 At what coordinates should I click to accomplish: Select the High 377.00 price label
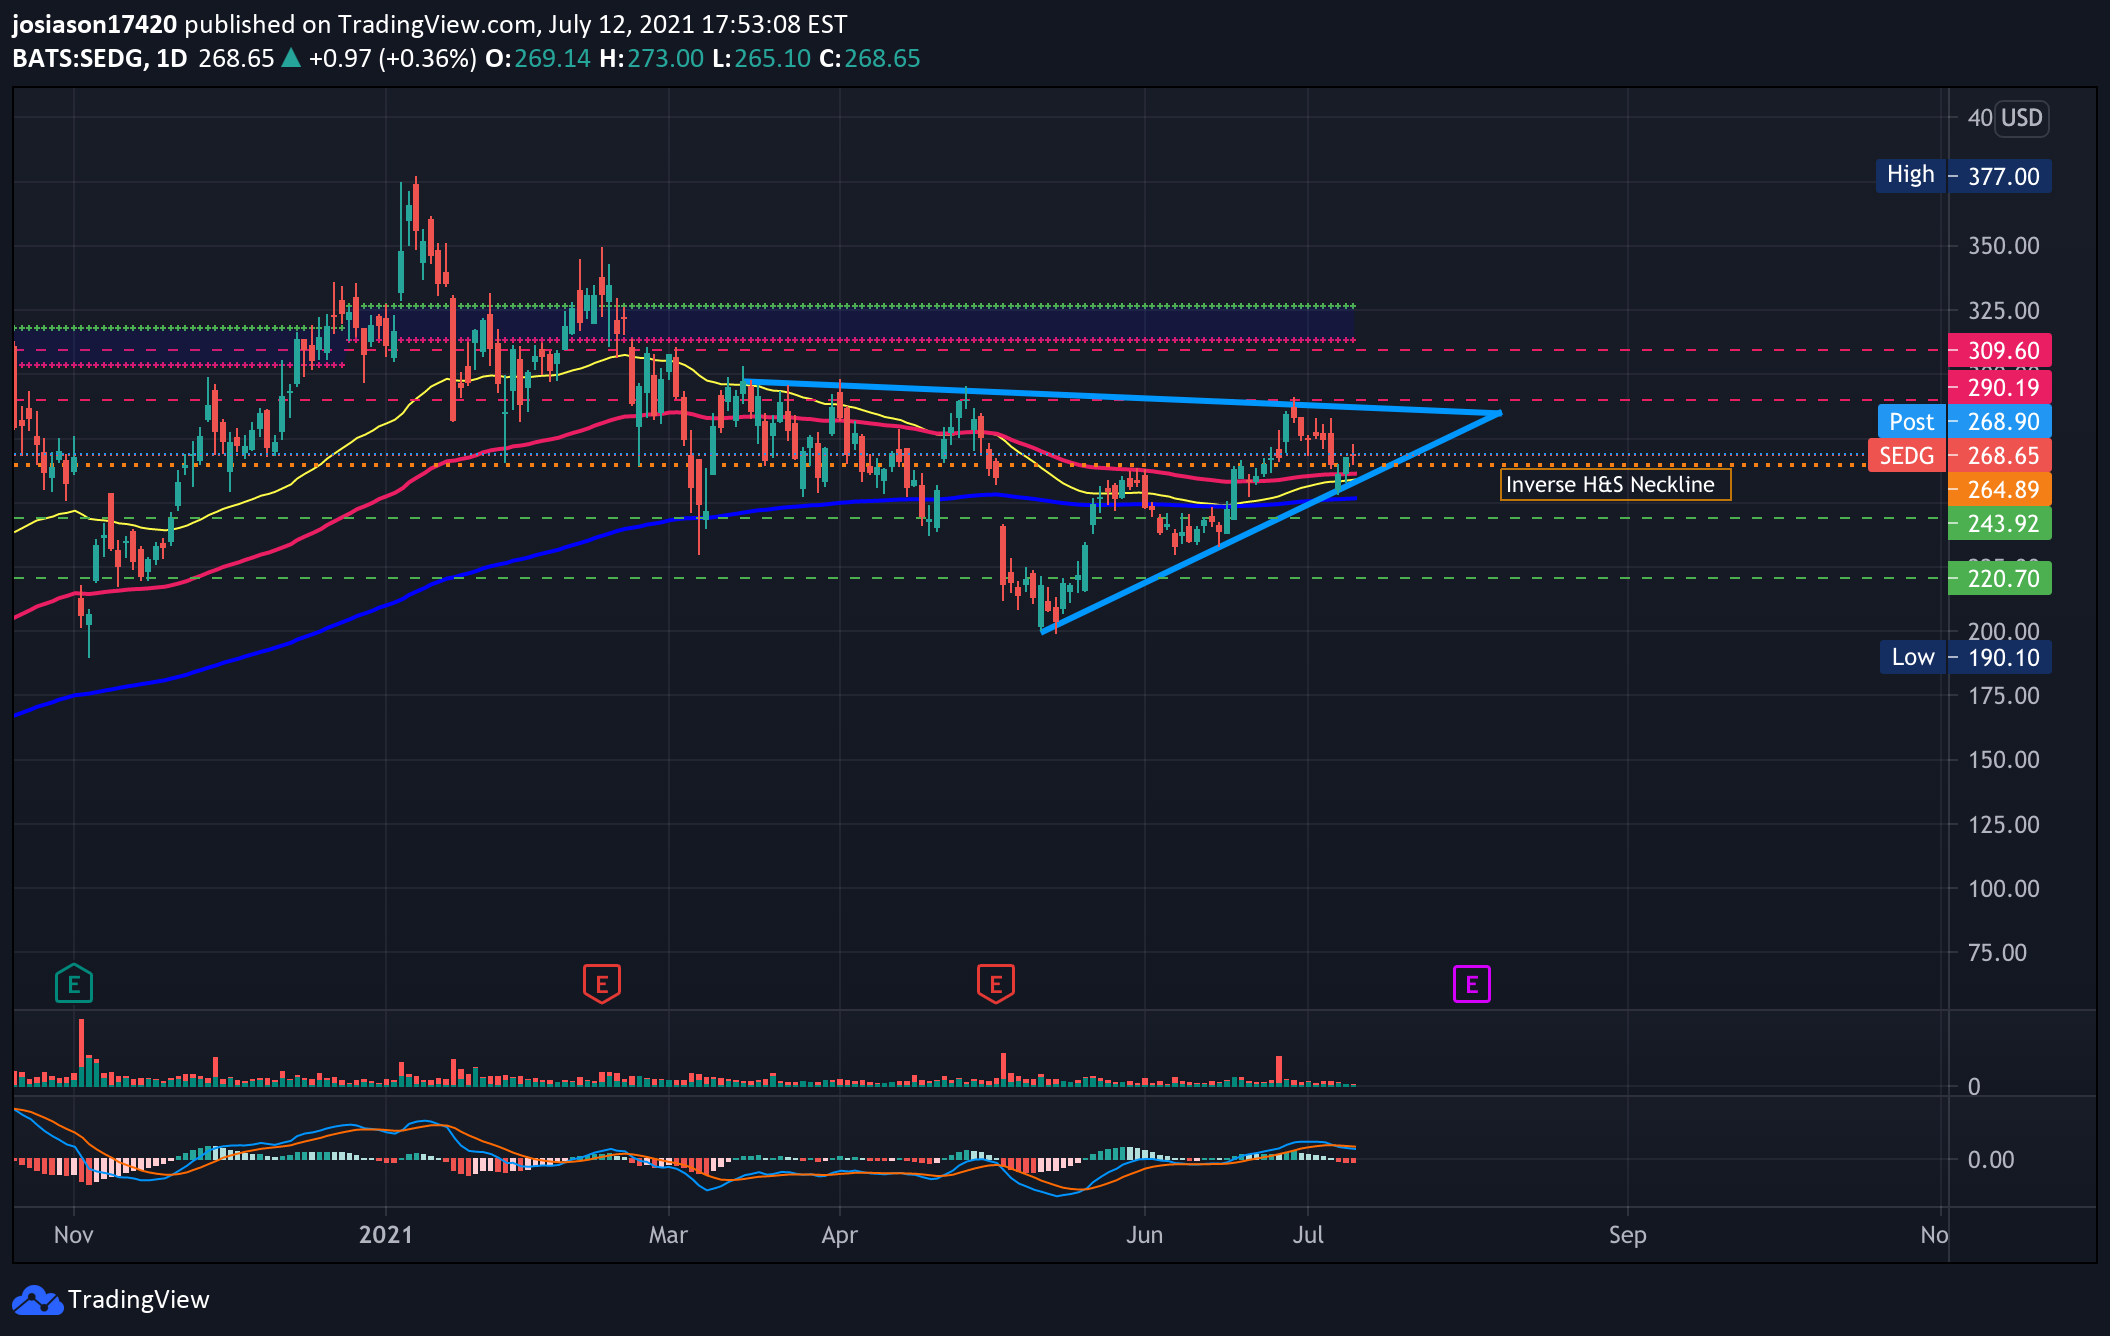(1963, 176)
